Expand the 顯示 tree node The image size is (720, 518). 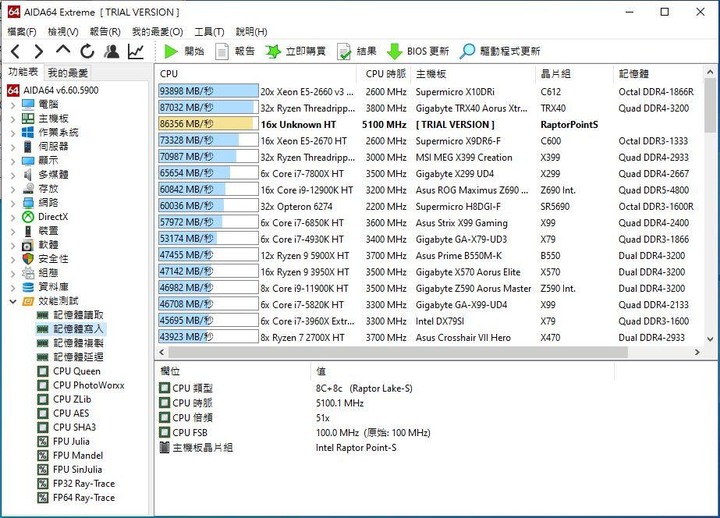tap(12, 161)
